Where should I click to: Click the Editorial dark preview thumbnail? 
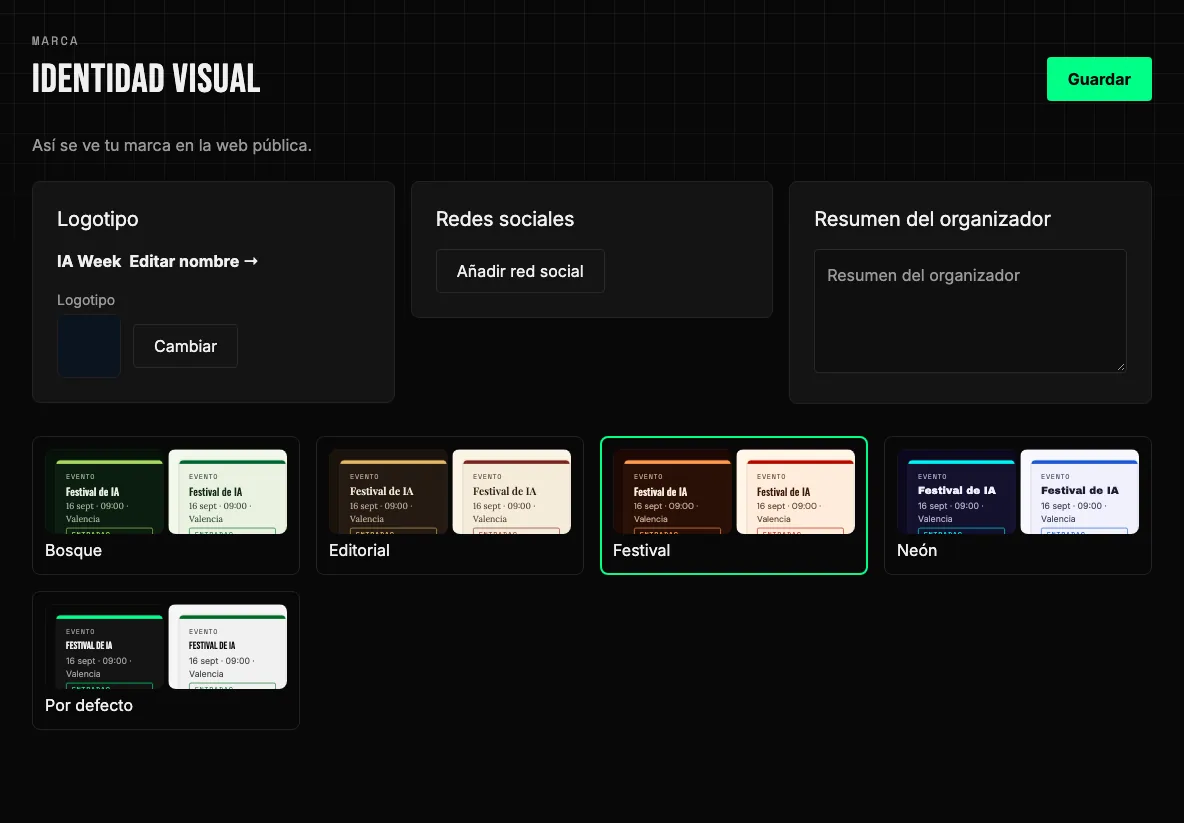click(388, 492)
